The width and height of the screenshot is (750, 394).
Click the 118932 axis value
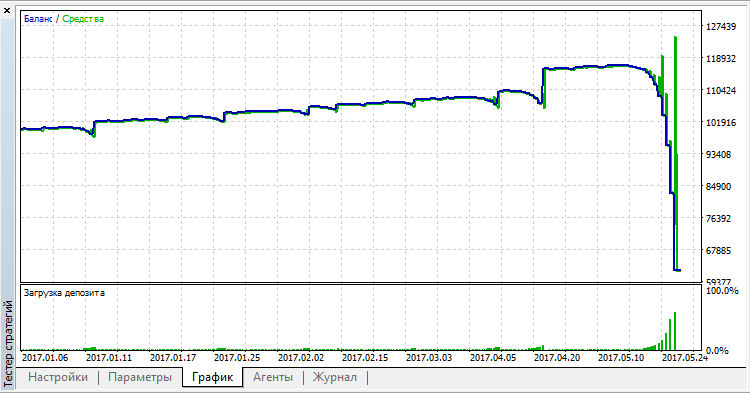point(721,58)
